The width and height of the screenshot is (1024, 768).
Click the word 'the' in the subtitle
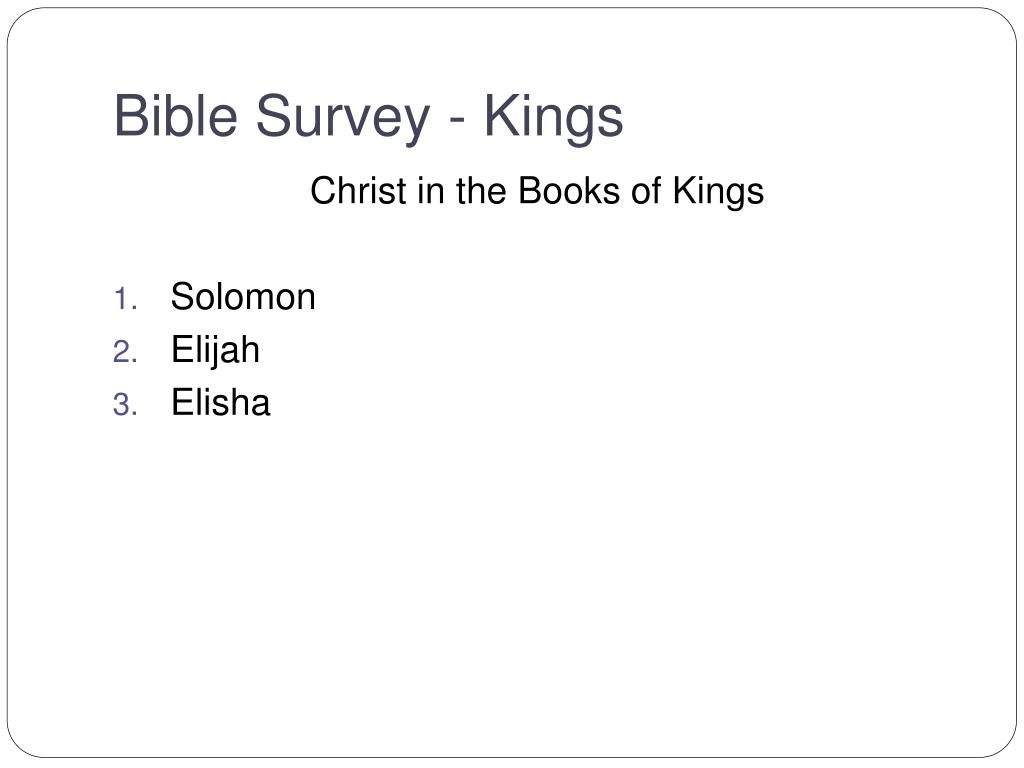pyautogui.click(x=481, y=191)
